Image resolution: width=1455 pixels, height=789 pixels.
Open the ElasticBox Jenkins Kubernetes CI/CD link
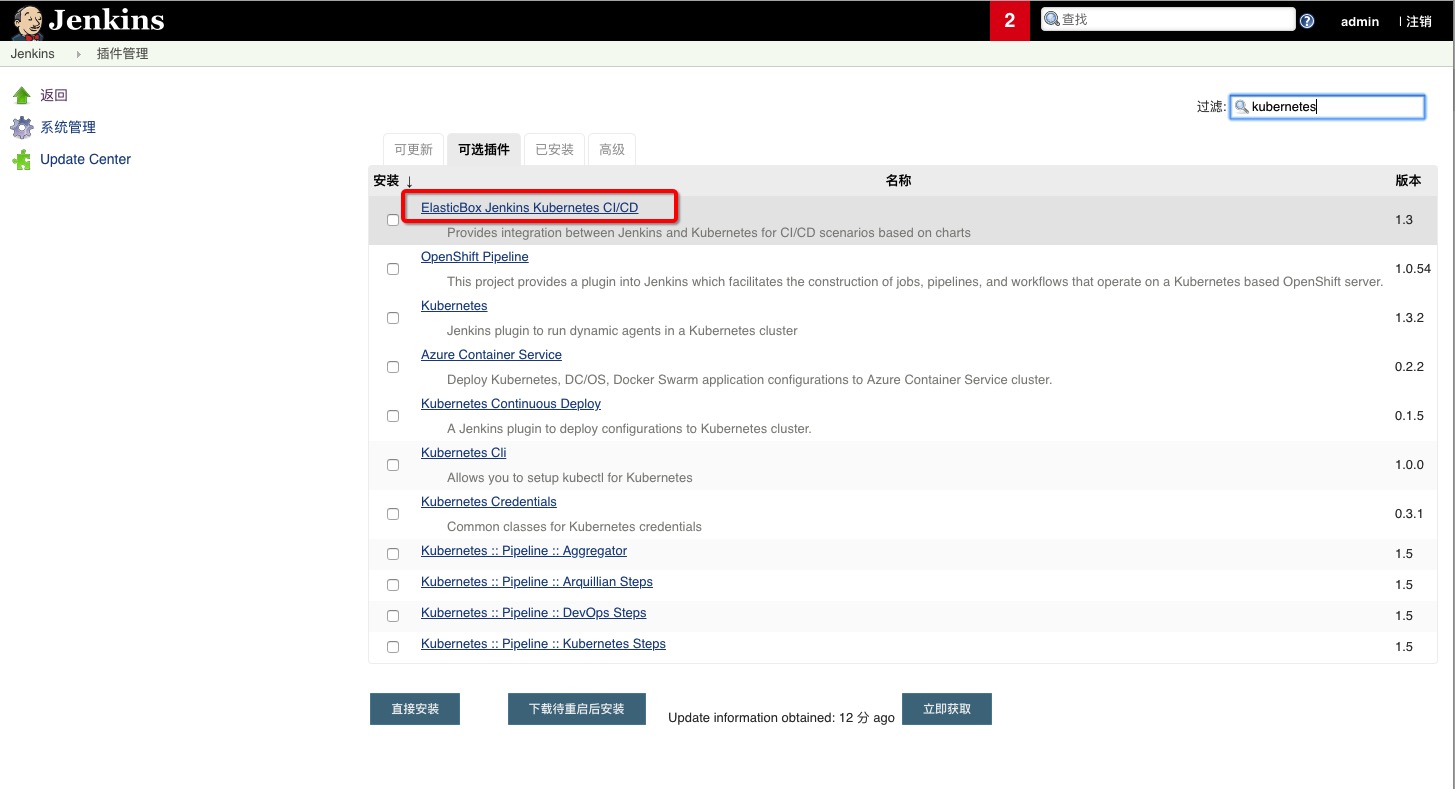coord(529,208)
